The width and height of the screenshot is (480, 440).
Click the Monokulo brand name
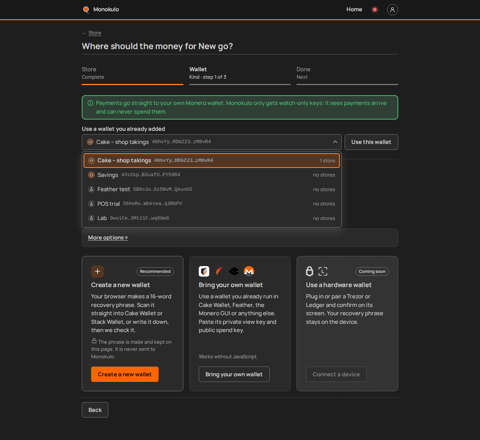click(106, 10)
